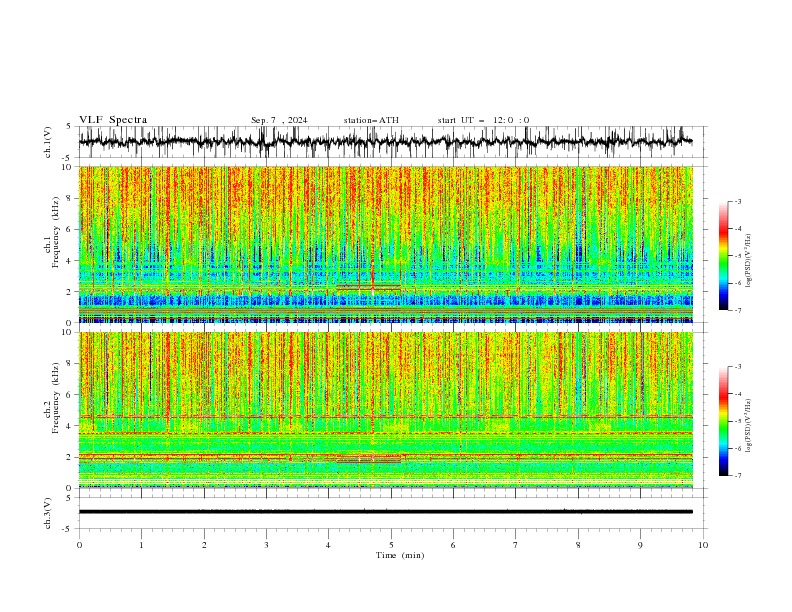Click the "Time (min)" x-axis label
The width and height of the screenshot is (792, 612).
400,555
